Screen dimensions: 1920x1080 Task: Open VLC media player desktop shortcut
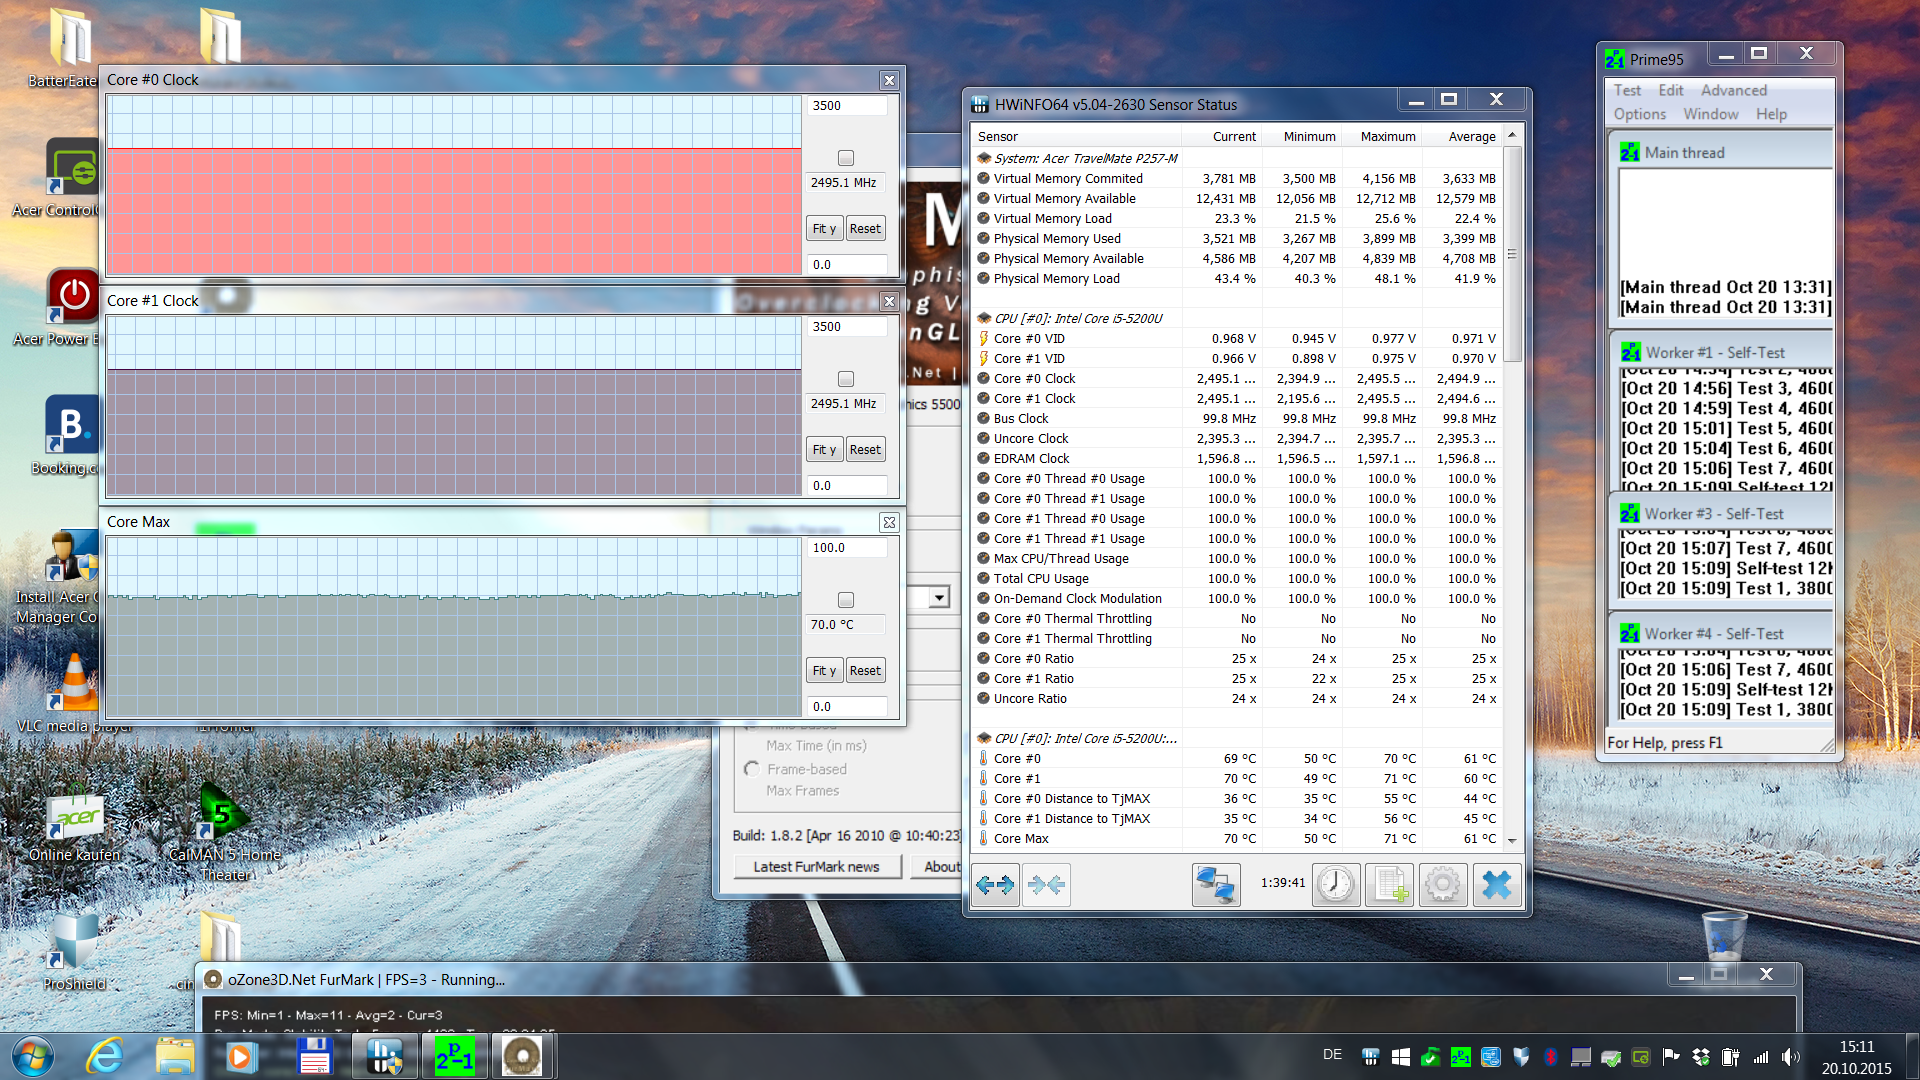[x=74, y=692]
